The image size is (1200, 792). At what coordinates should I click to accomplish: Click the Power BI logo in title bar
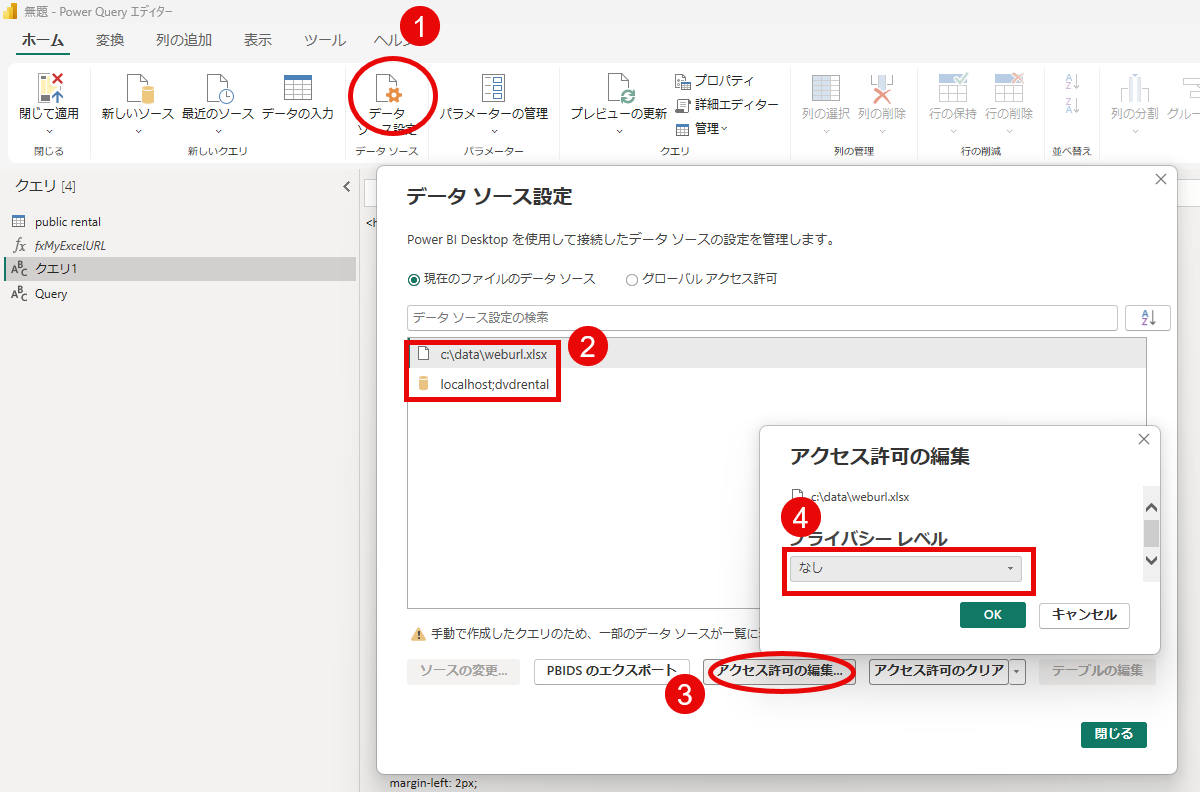pos(10,11)
